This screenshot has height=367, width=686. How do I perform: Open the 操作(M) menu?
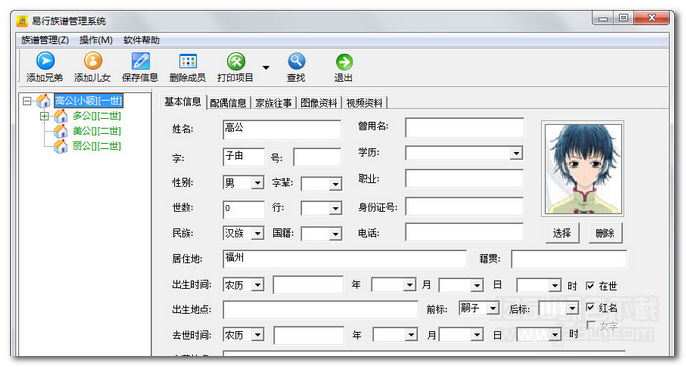[x=96, y=40]
